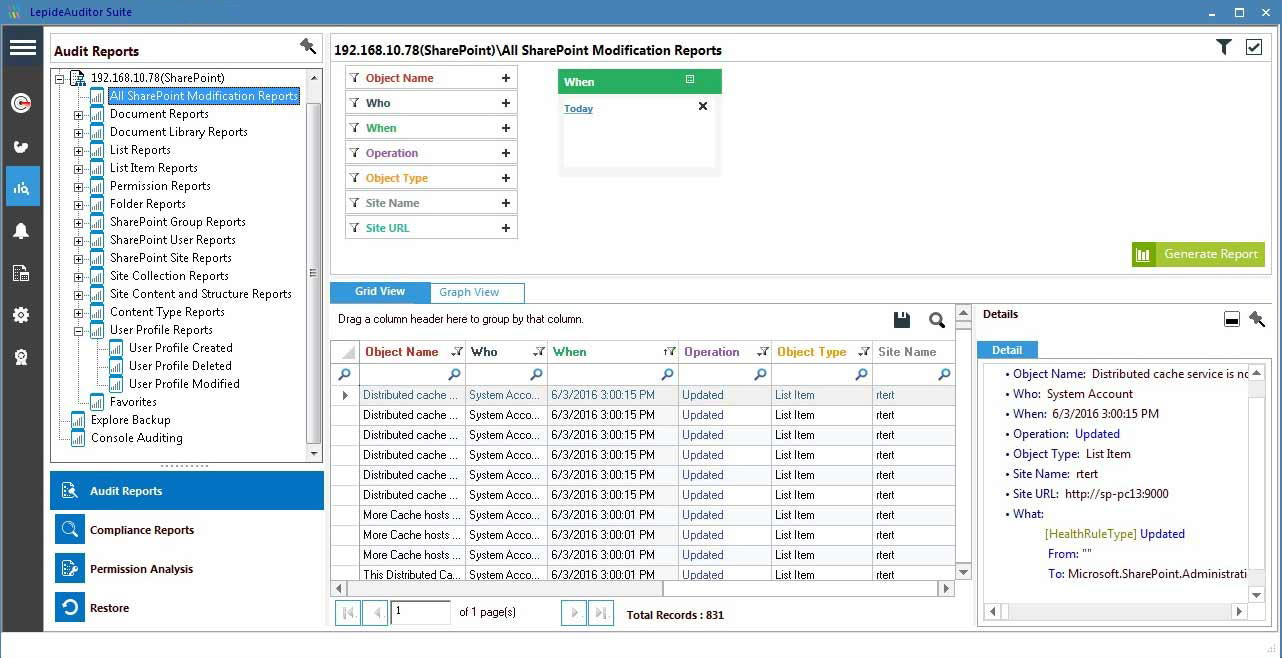Open the health monitoring sidebar icon
The height and width of the screenshot is (658, 1282).
click(x=21, y=146)
